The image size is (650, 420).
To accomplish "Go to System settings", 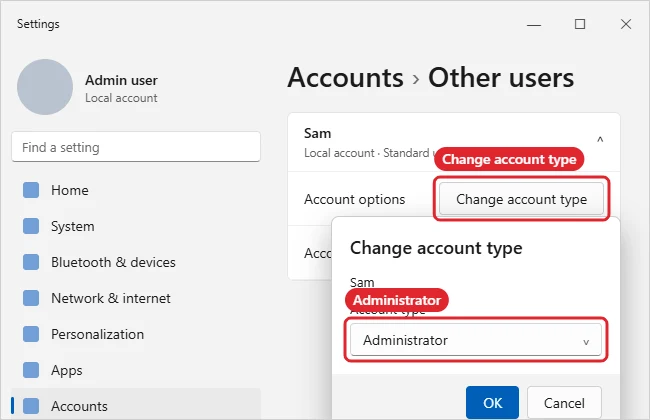I will click(136, 226).
